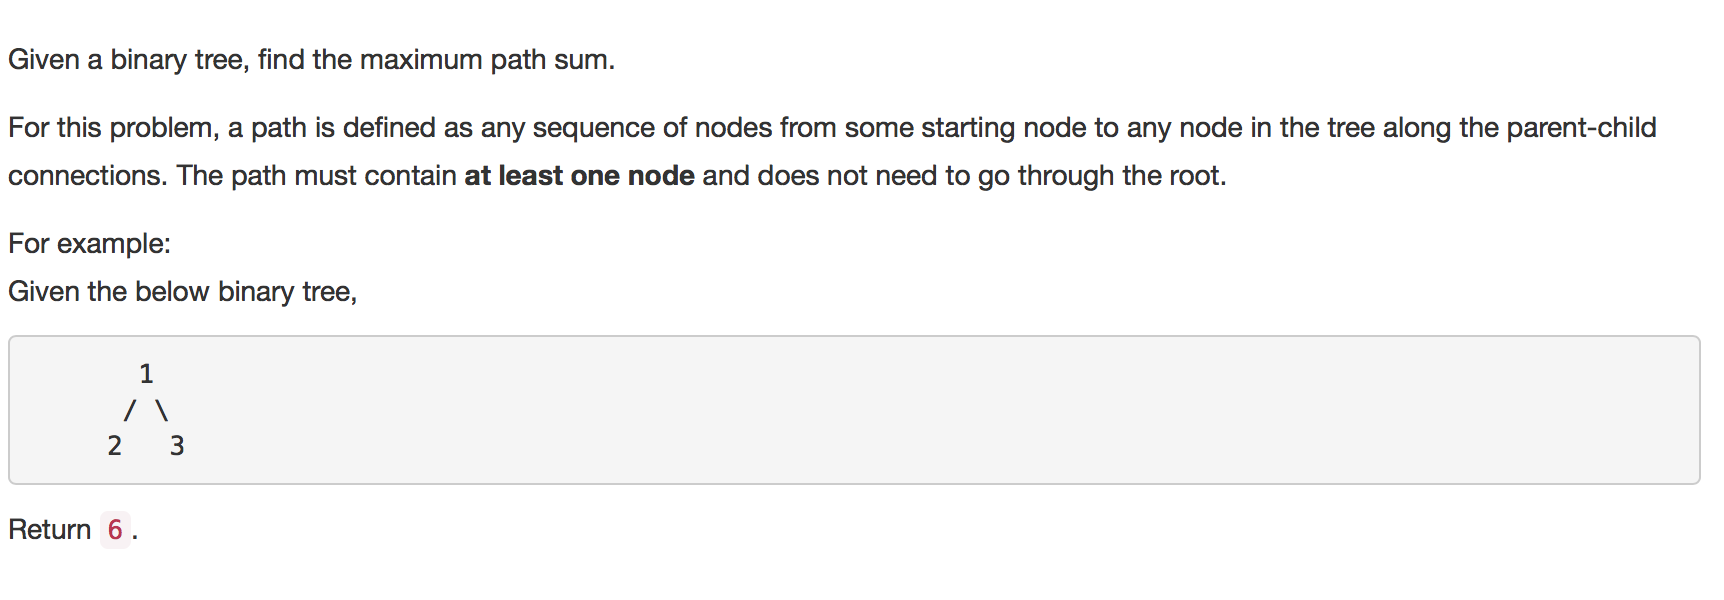Click the right branch backslash in the tree diagram
Screen dimensions: 1724x600
pos(162,410)
